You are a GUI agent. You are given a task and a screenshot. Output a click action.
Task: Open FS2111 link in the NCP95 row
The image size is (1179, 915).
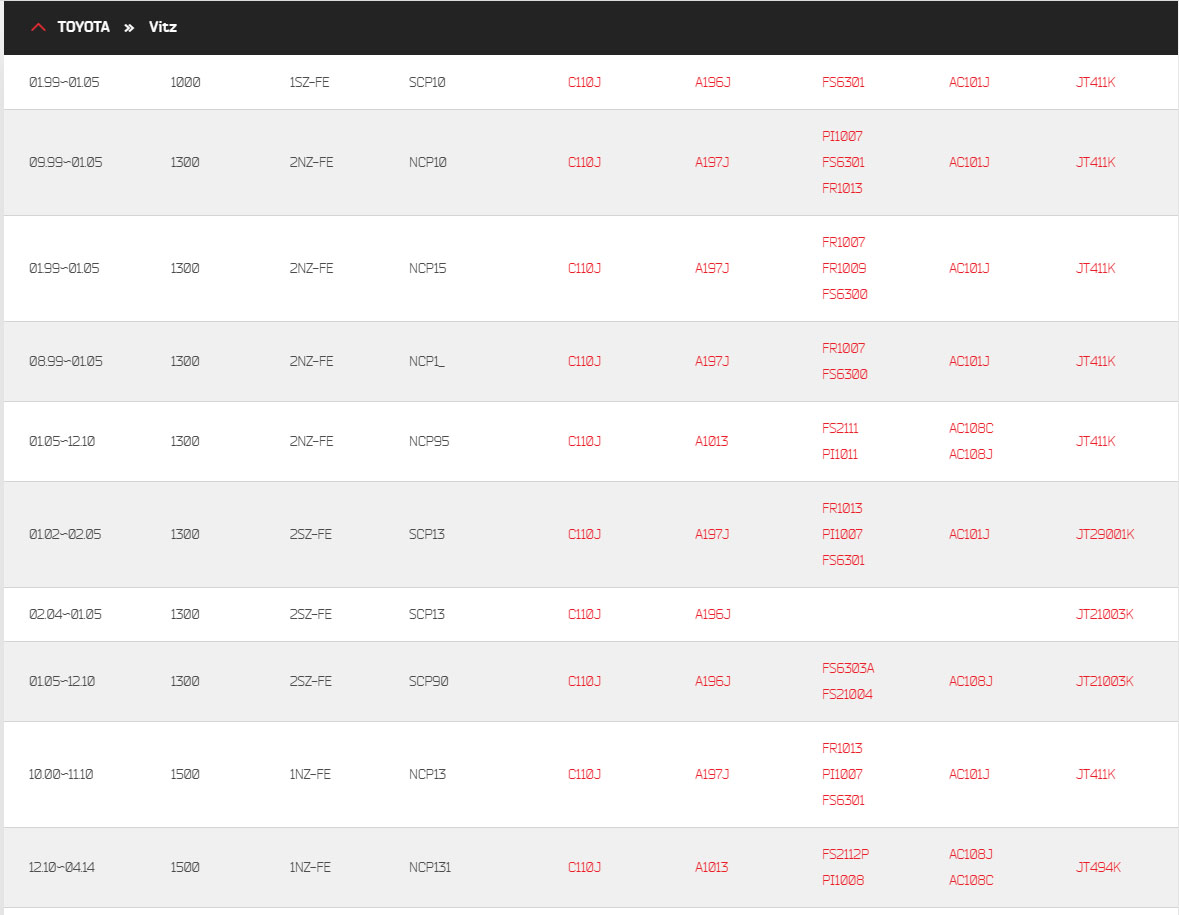840,429
